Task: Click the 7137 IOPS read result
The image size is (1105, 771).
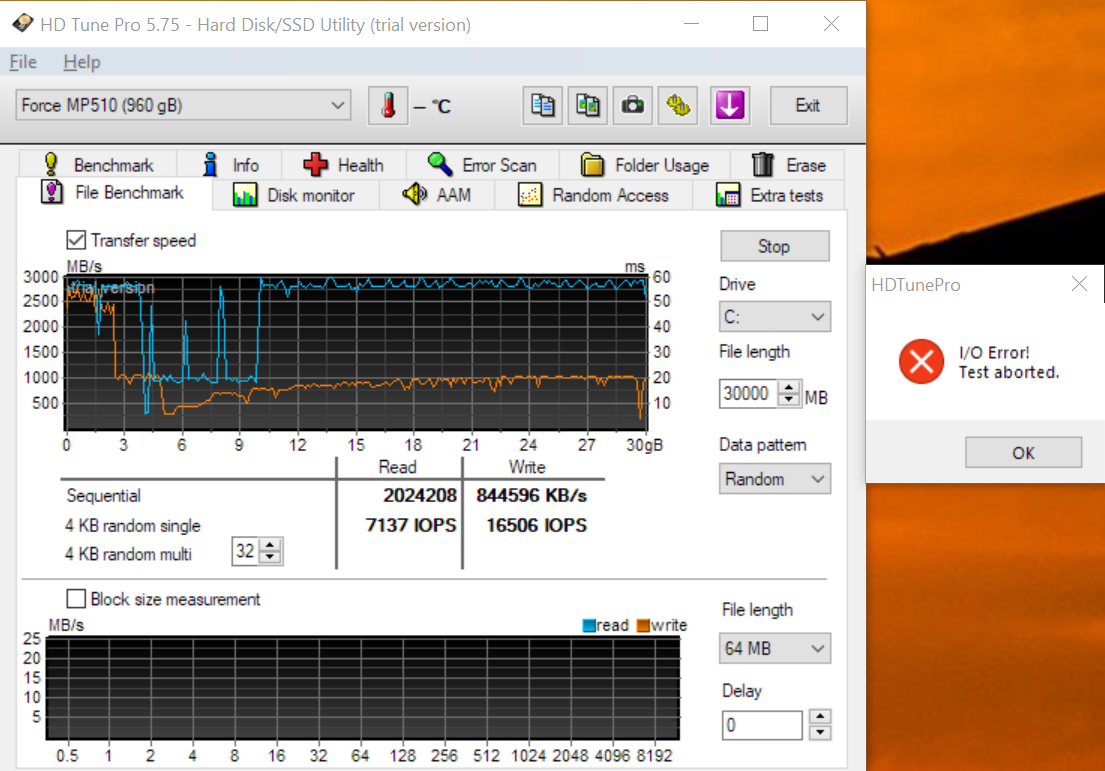Action: [411, 525]
